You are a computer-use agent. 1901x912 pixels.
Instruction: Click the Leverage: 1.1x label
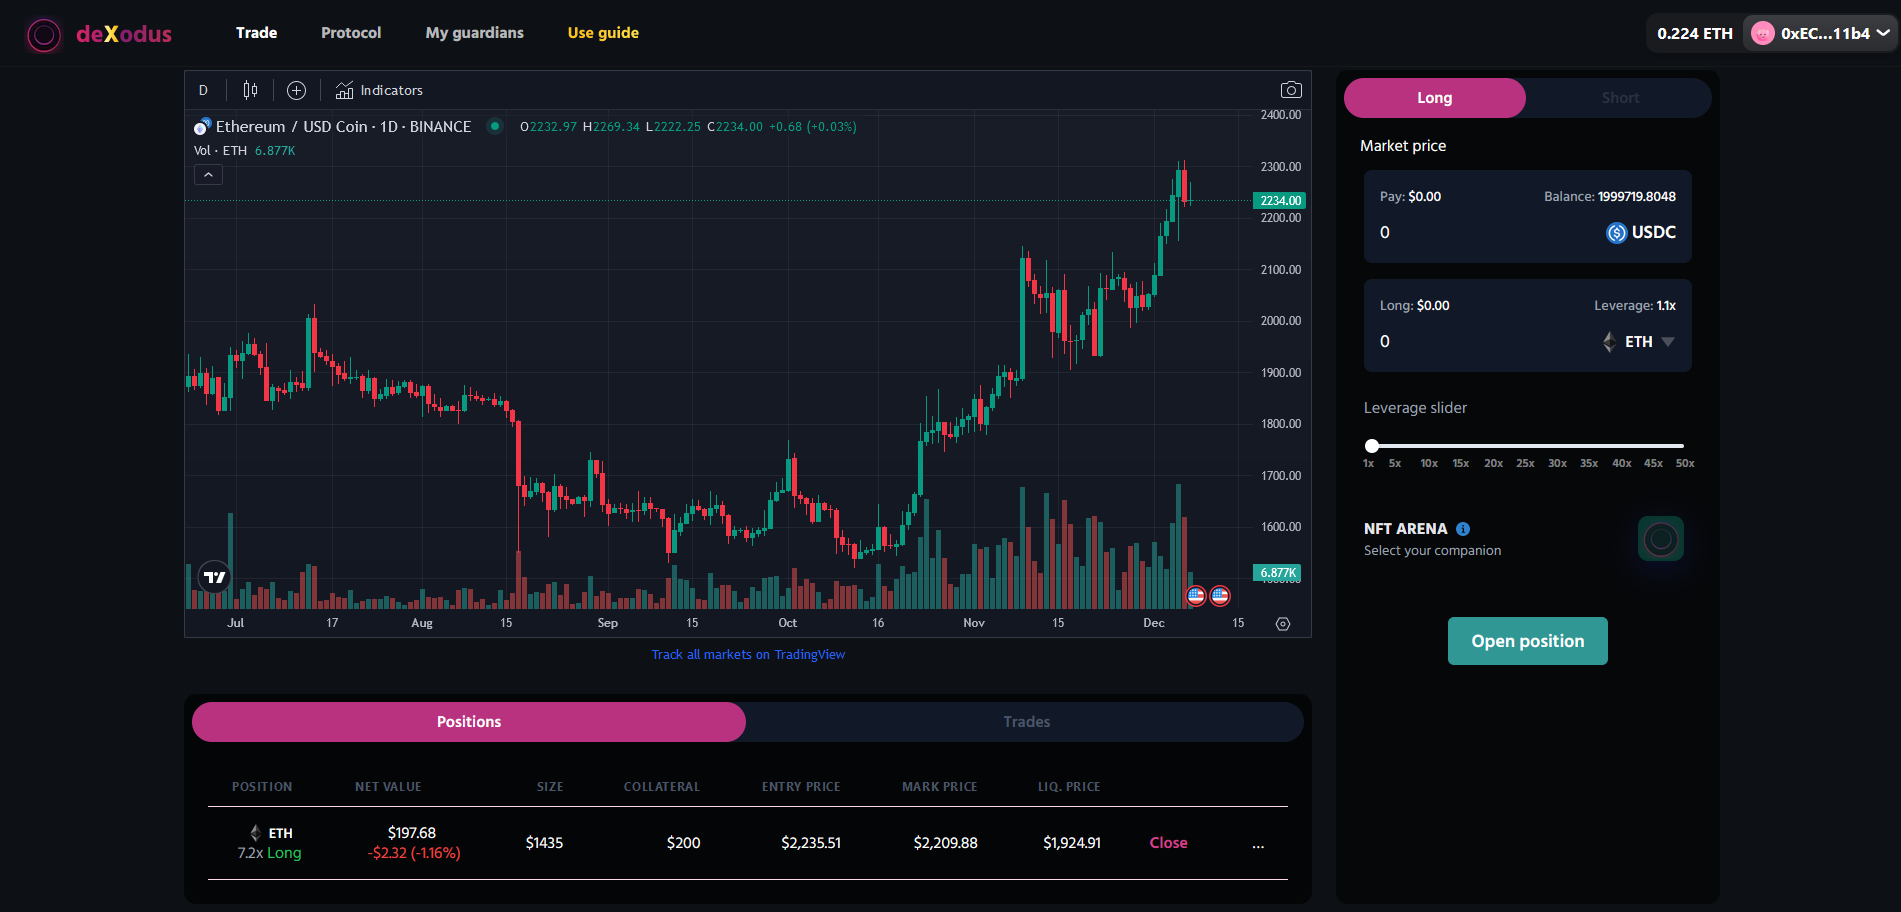point(1635,306)
